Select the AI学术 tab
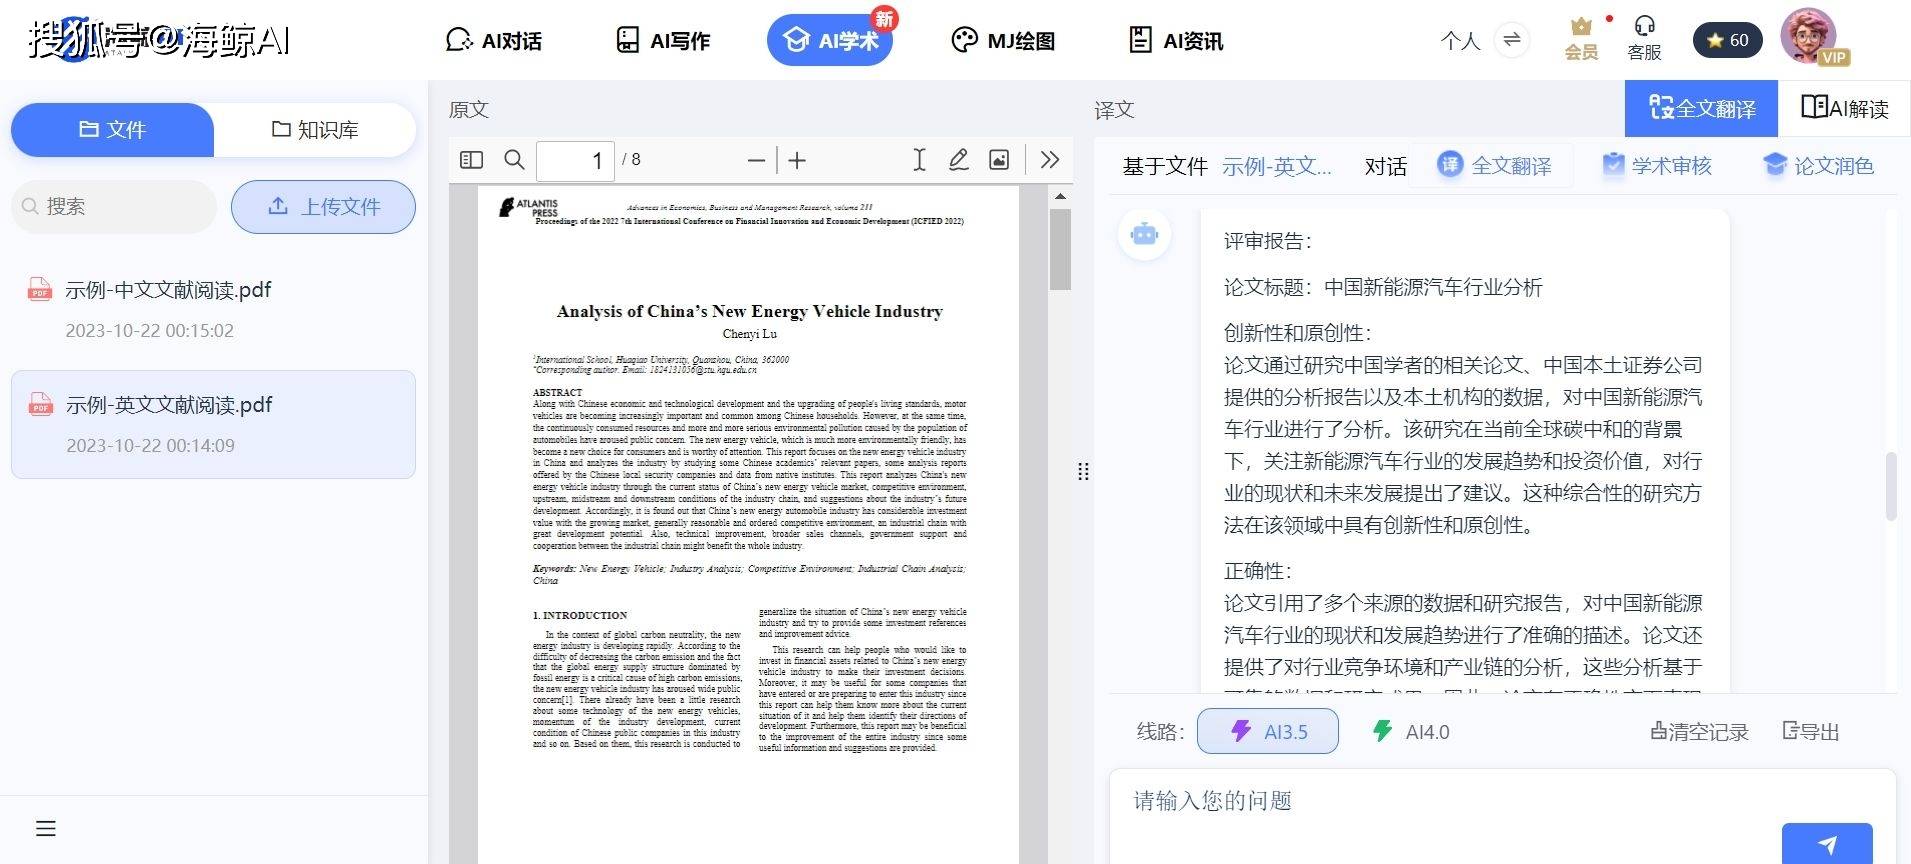The height and width of the screenshot is (864, 1911). click(830, 40)
